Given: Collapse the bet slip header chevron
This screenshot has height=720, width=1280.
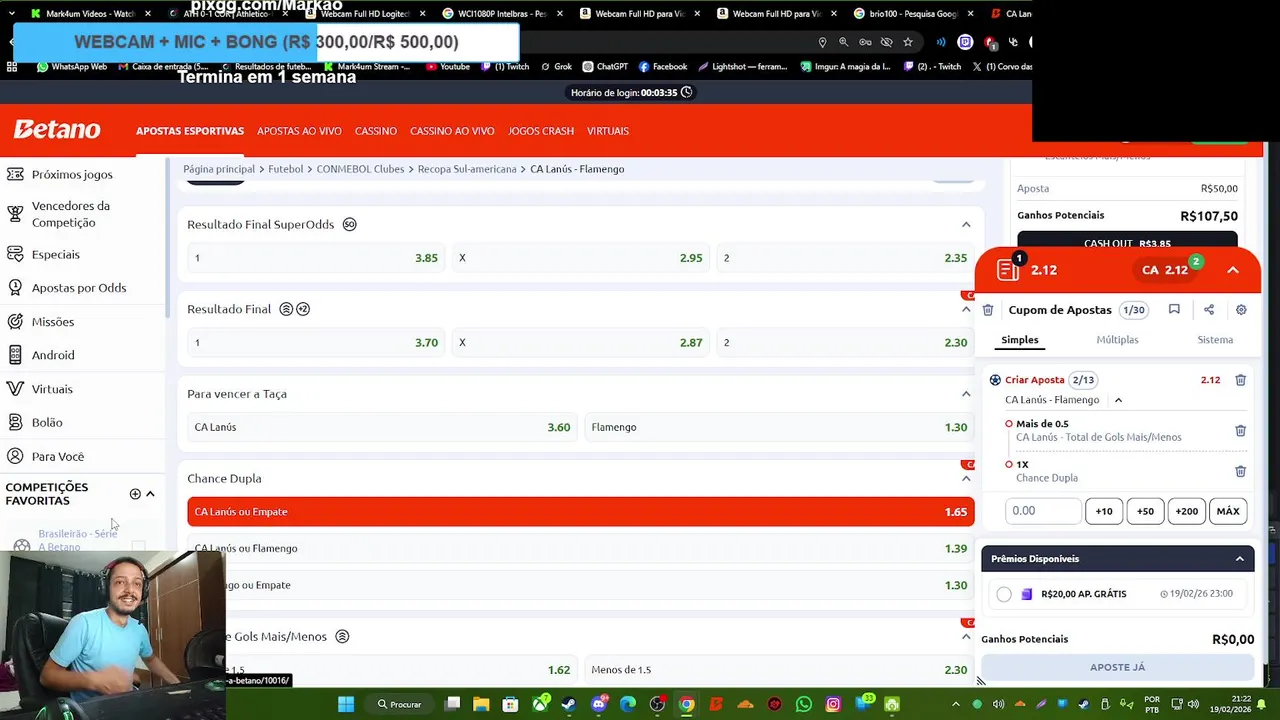Looking at the screenshot, I should pyautogui.click(x=1233, y=270).
